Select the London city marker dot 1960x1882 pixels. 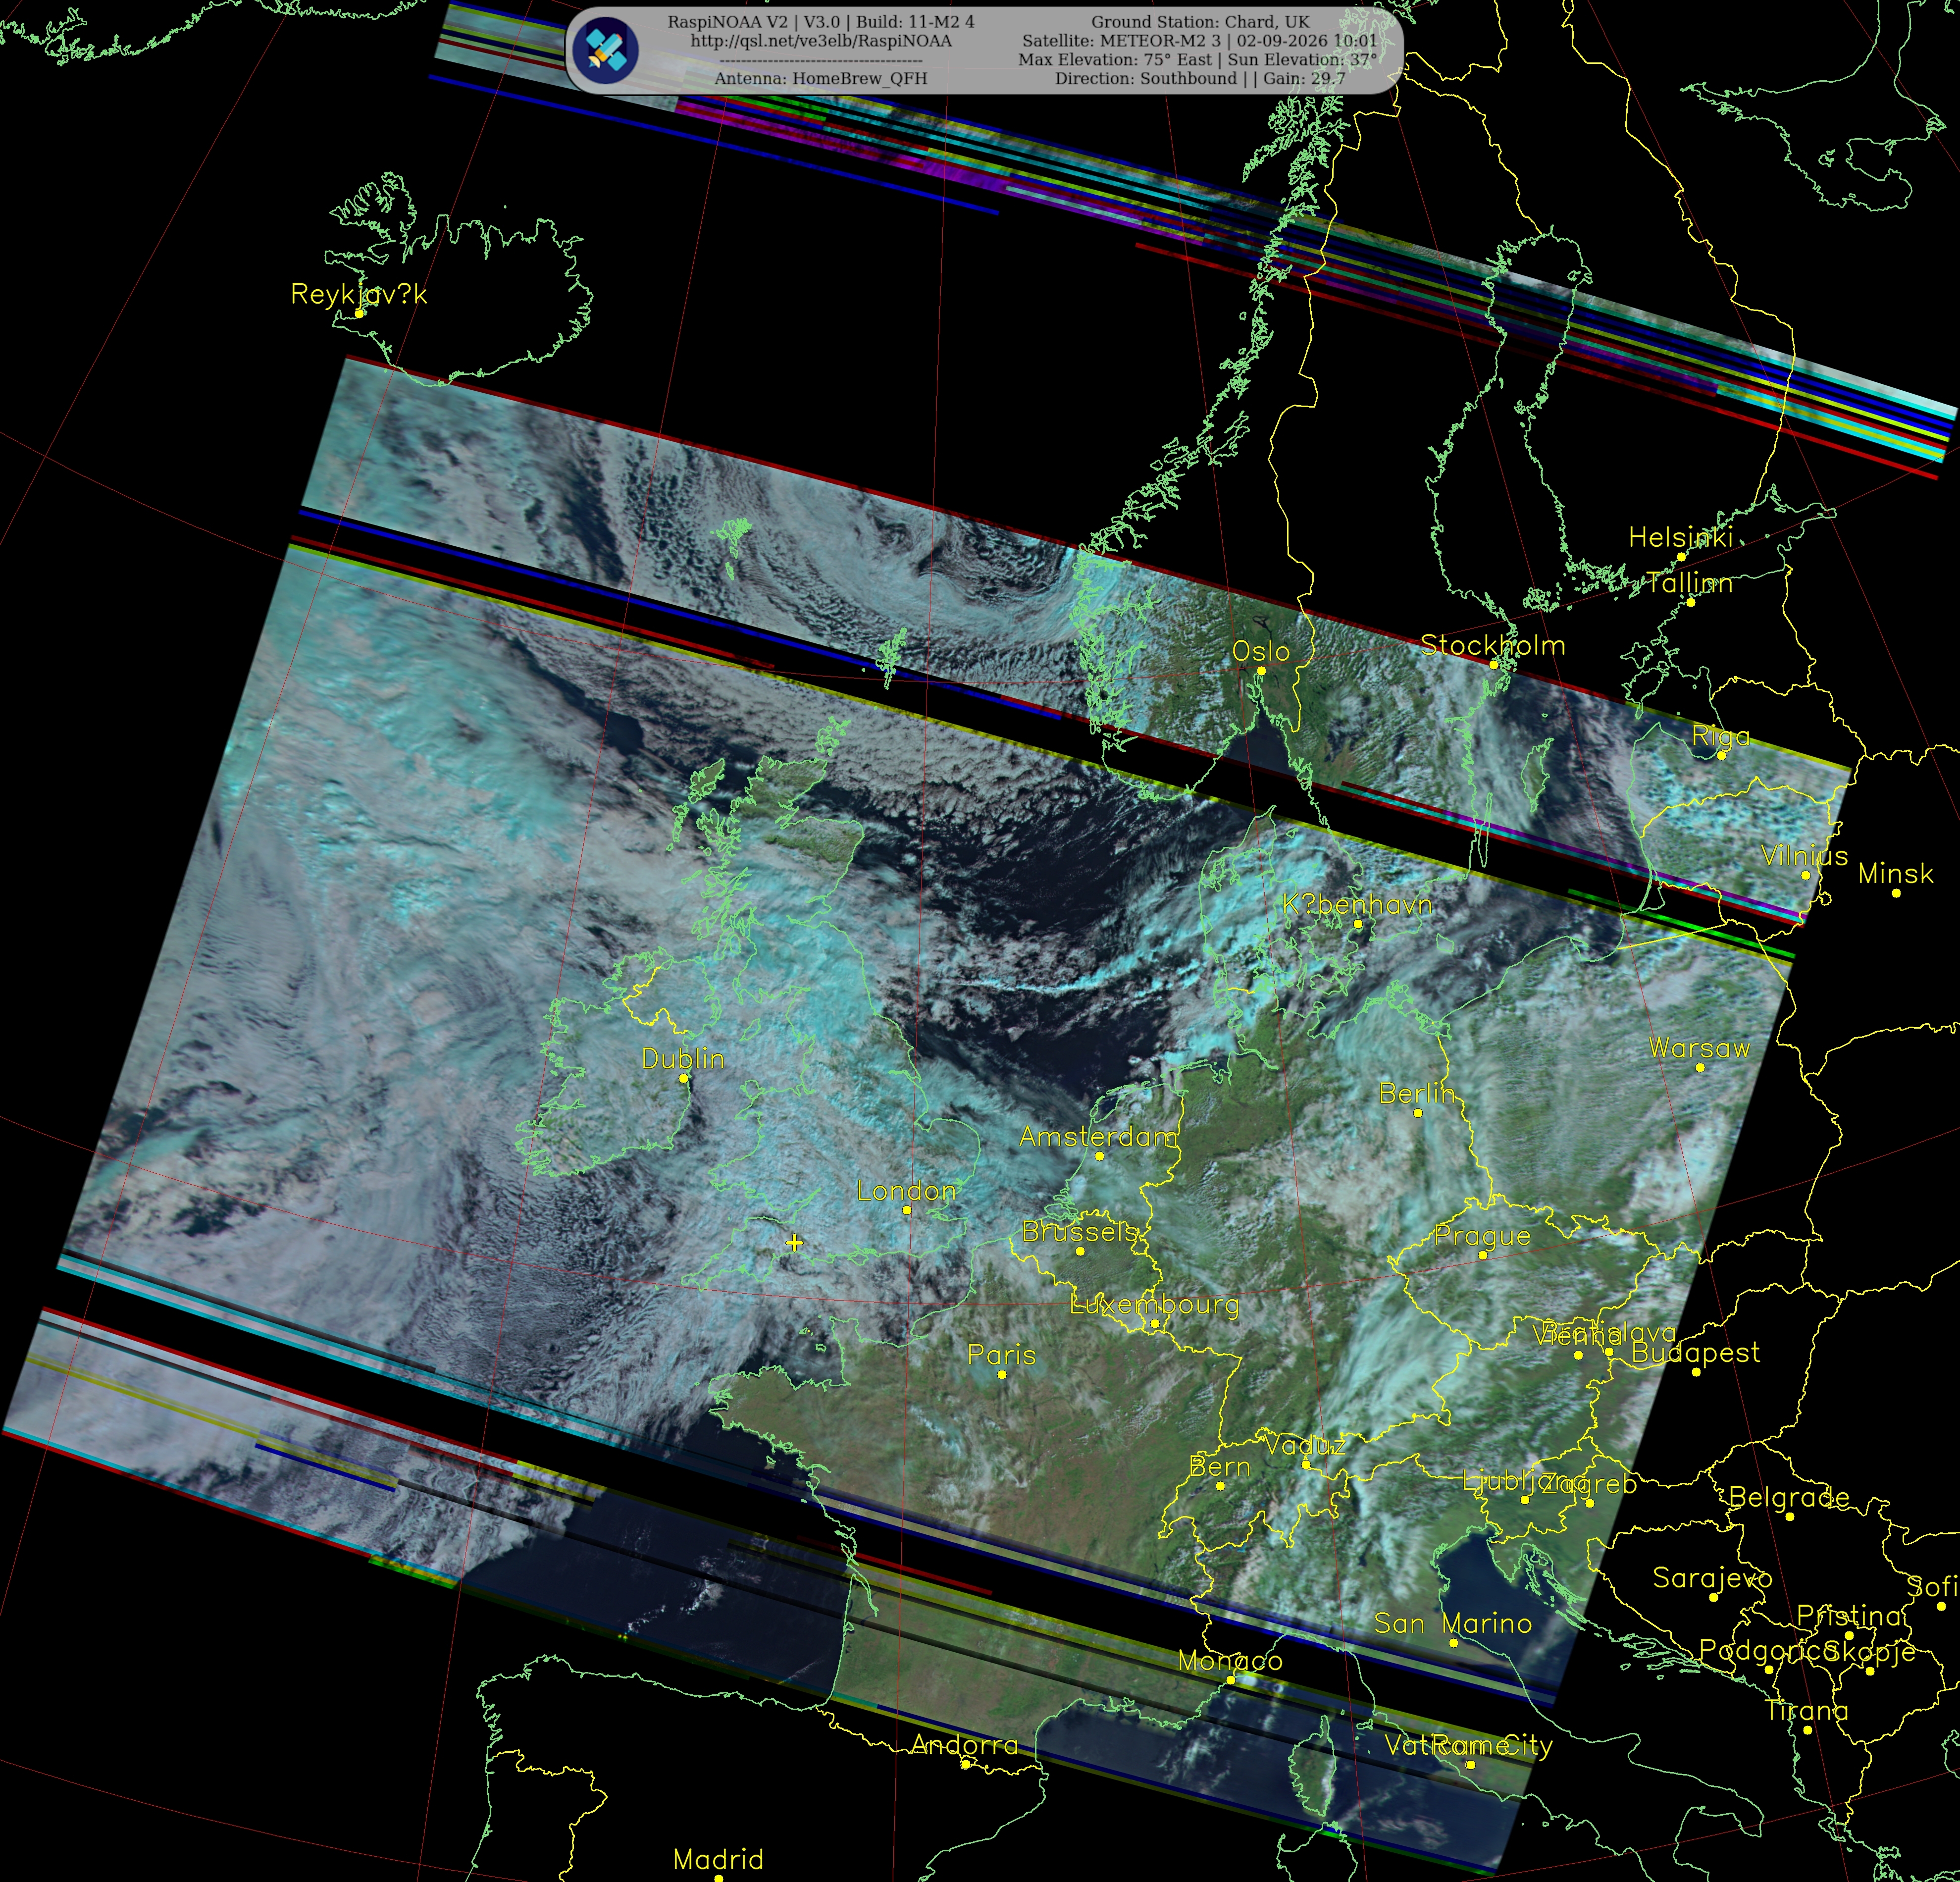coord(907,1210)
